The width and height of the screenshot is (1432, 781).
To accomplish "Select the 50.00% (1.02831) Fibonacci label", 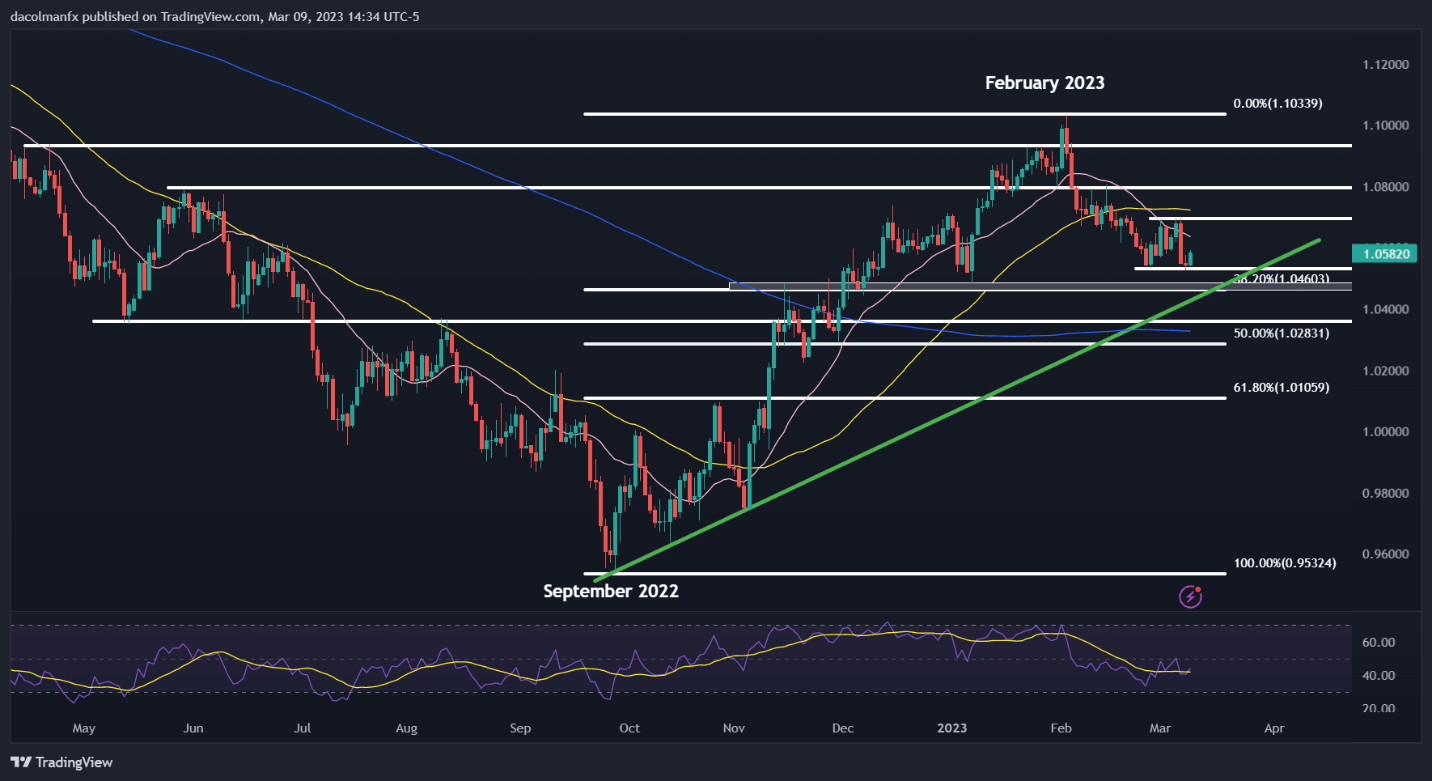I will click(x=1283, y=332).
